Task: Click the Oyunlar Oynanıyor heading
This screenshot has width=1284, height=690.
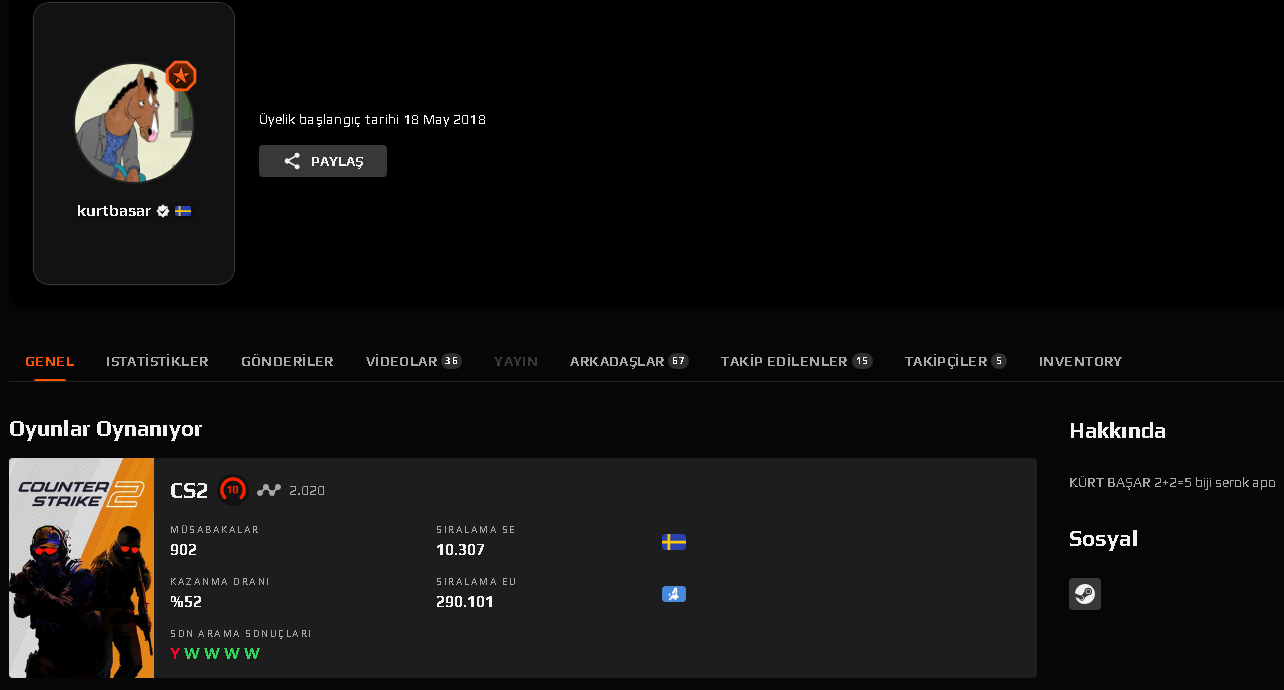Action: 106,429
